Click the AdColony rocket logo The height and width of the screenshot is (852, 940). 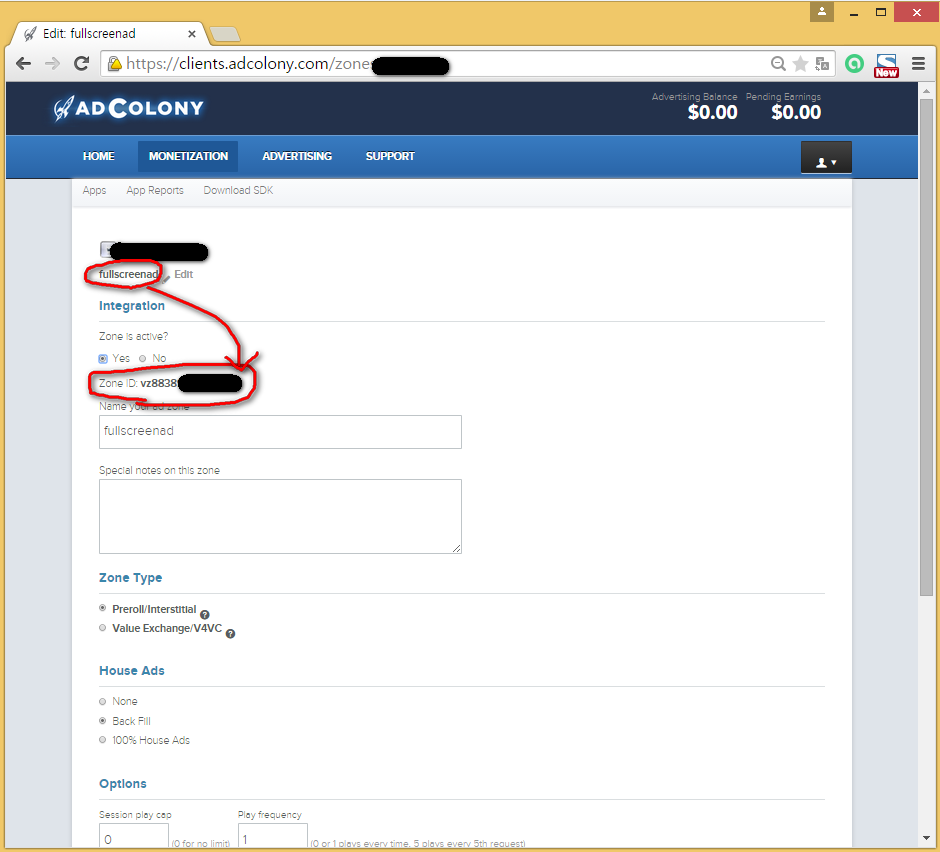(x=128, y=108)
